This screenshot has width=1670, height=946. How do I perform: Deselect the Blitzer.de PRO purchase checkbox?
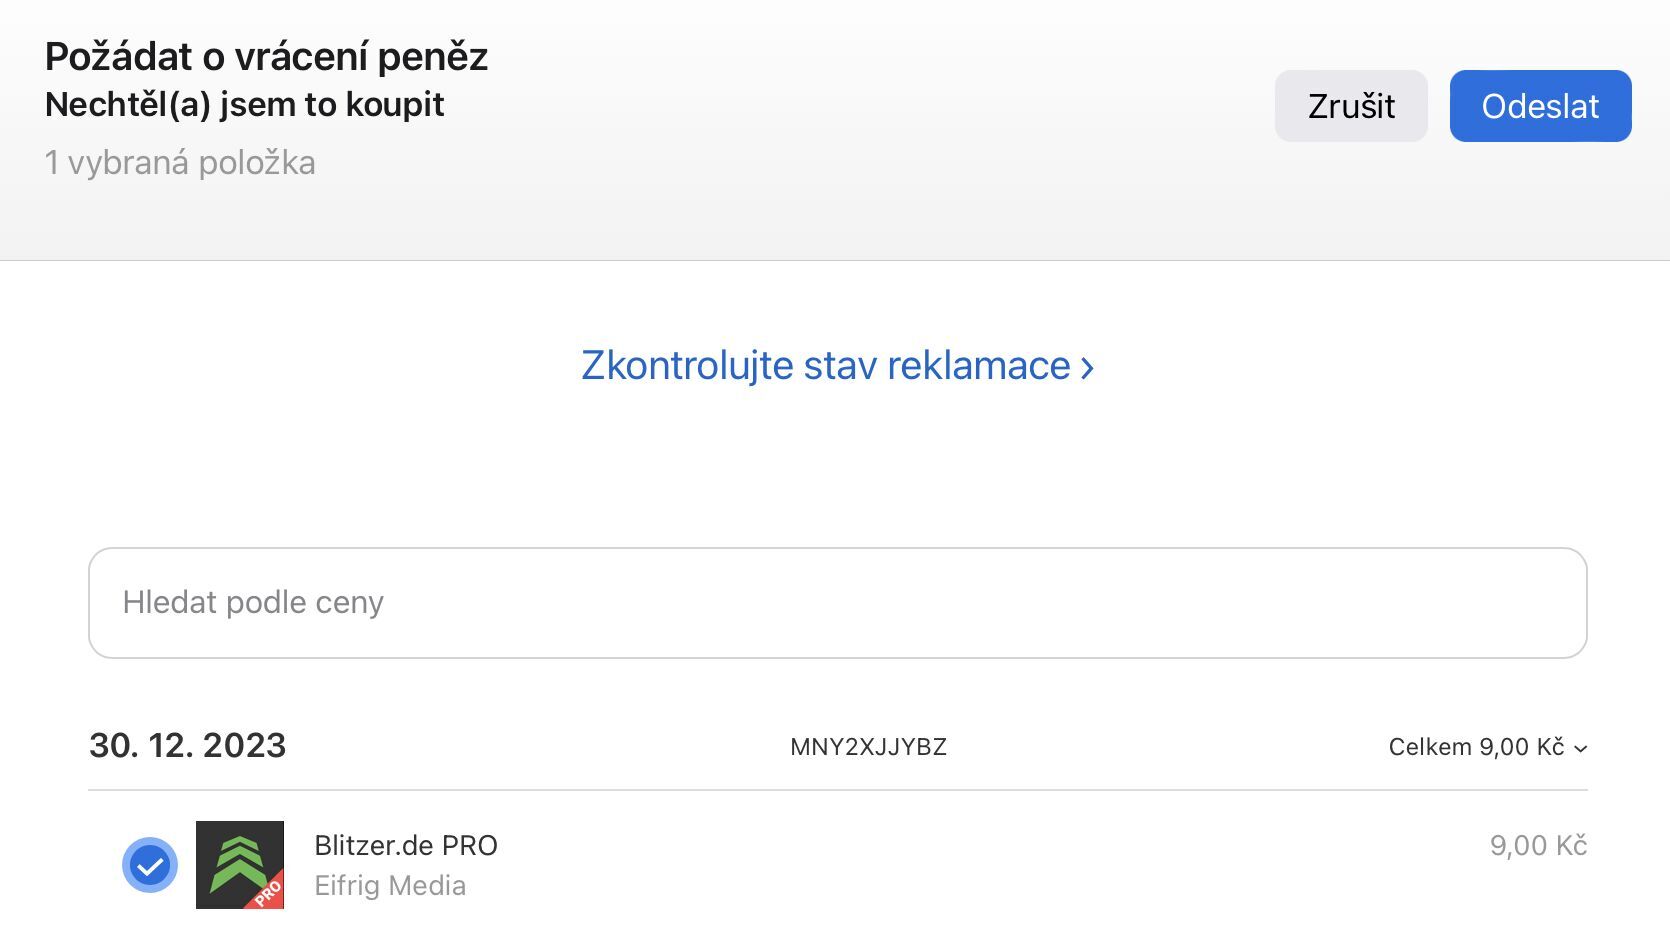point(150,865)
